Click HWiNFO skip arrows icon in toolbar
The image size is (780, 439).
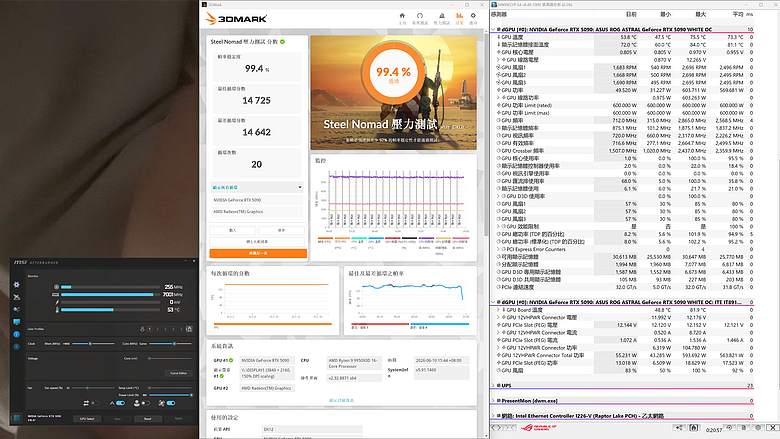point(509,428)
